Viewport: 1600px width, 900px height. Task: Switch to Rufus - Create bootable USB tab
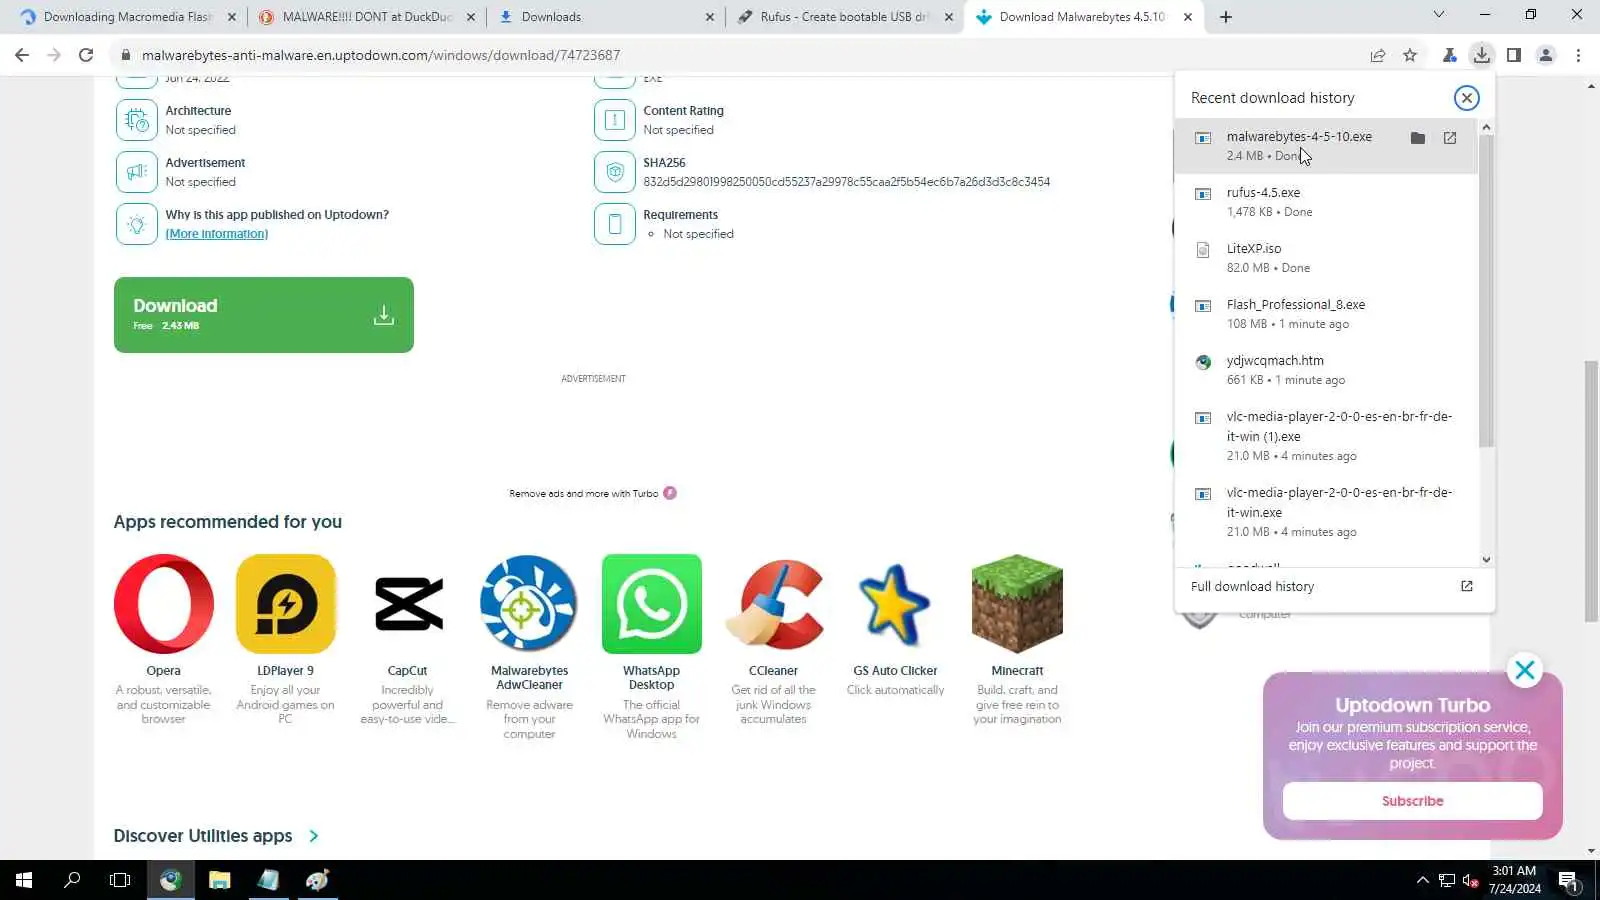(x=843, y=17)
